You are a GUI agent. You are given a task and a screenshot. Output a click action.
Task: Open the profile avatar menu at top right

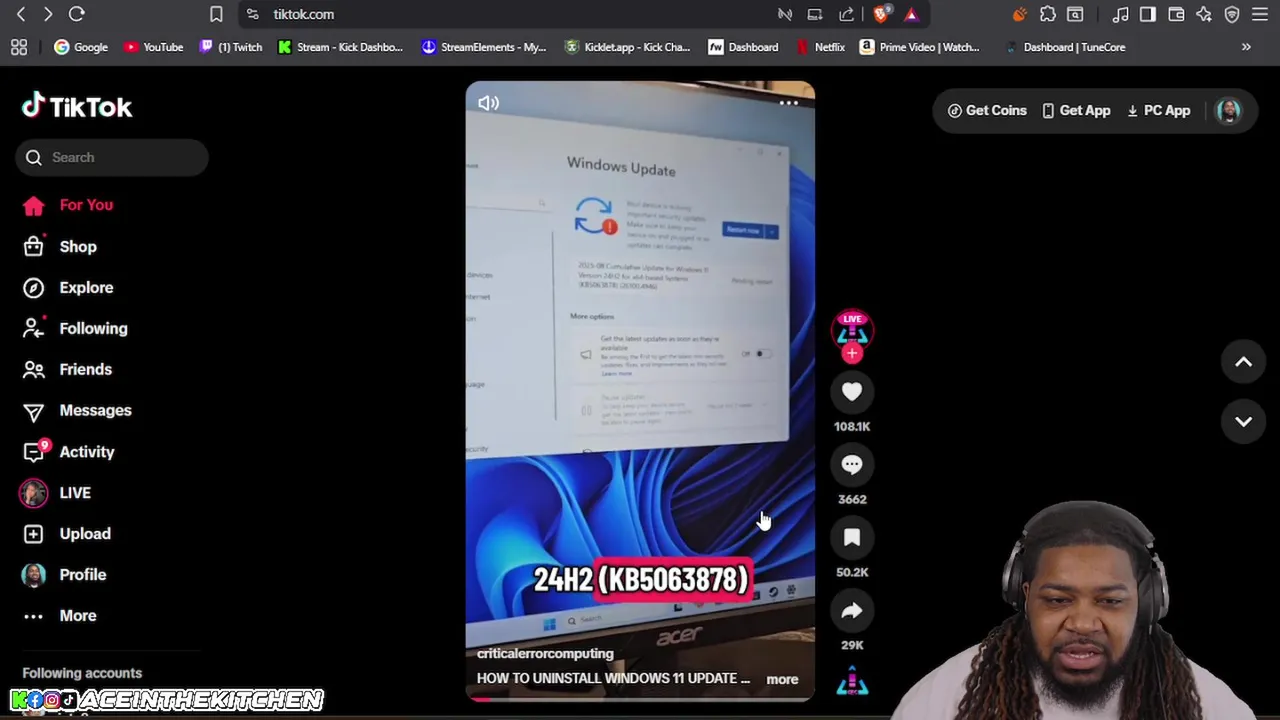pos(1229,111)
